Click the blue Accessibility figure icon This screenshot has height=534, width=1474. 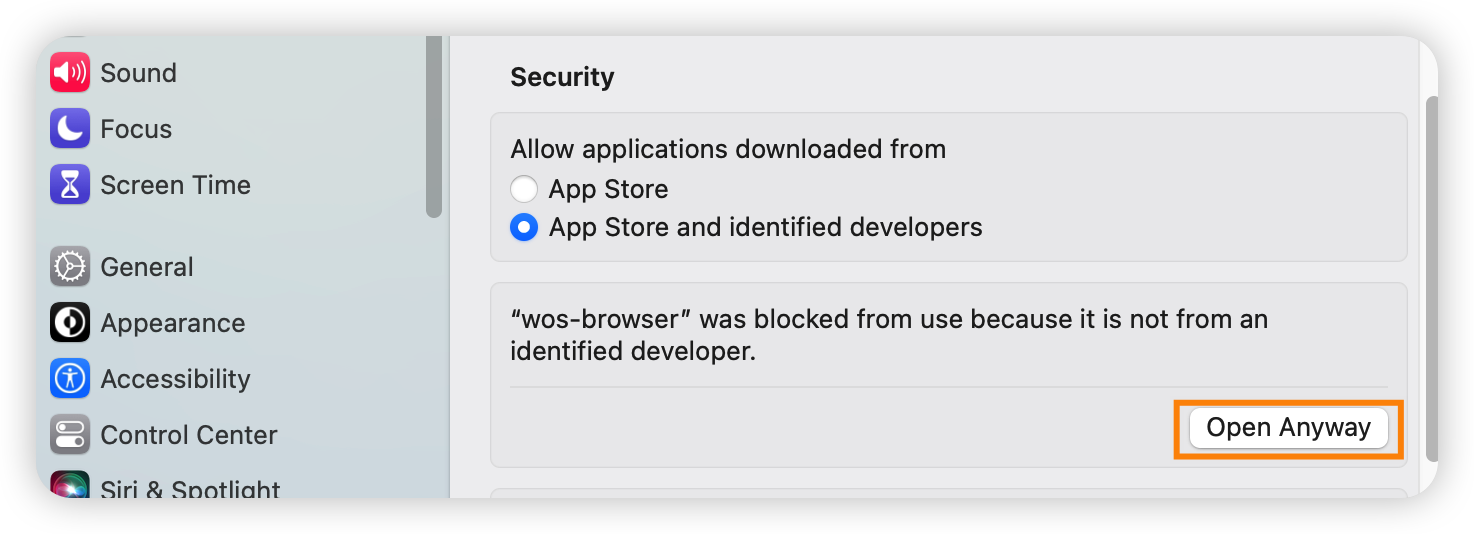(x=70, y=379)
